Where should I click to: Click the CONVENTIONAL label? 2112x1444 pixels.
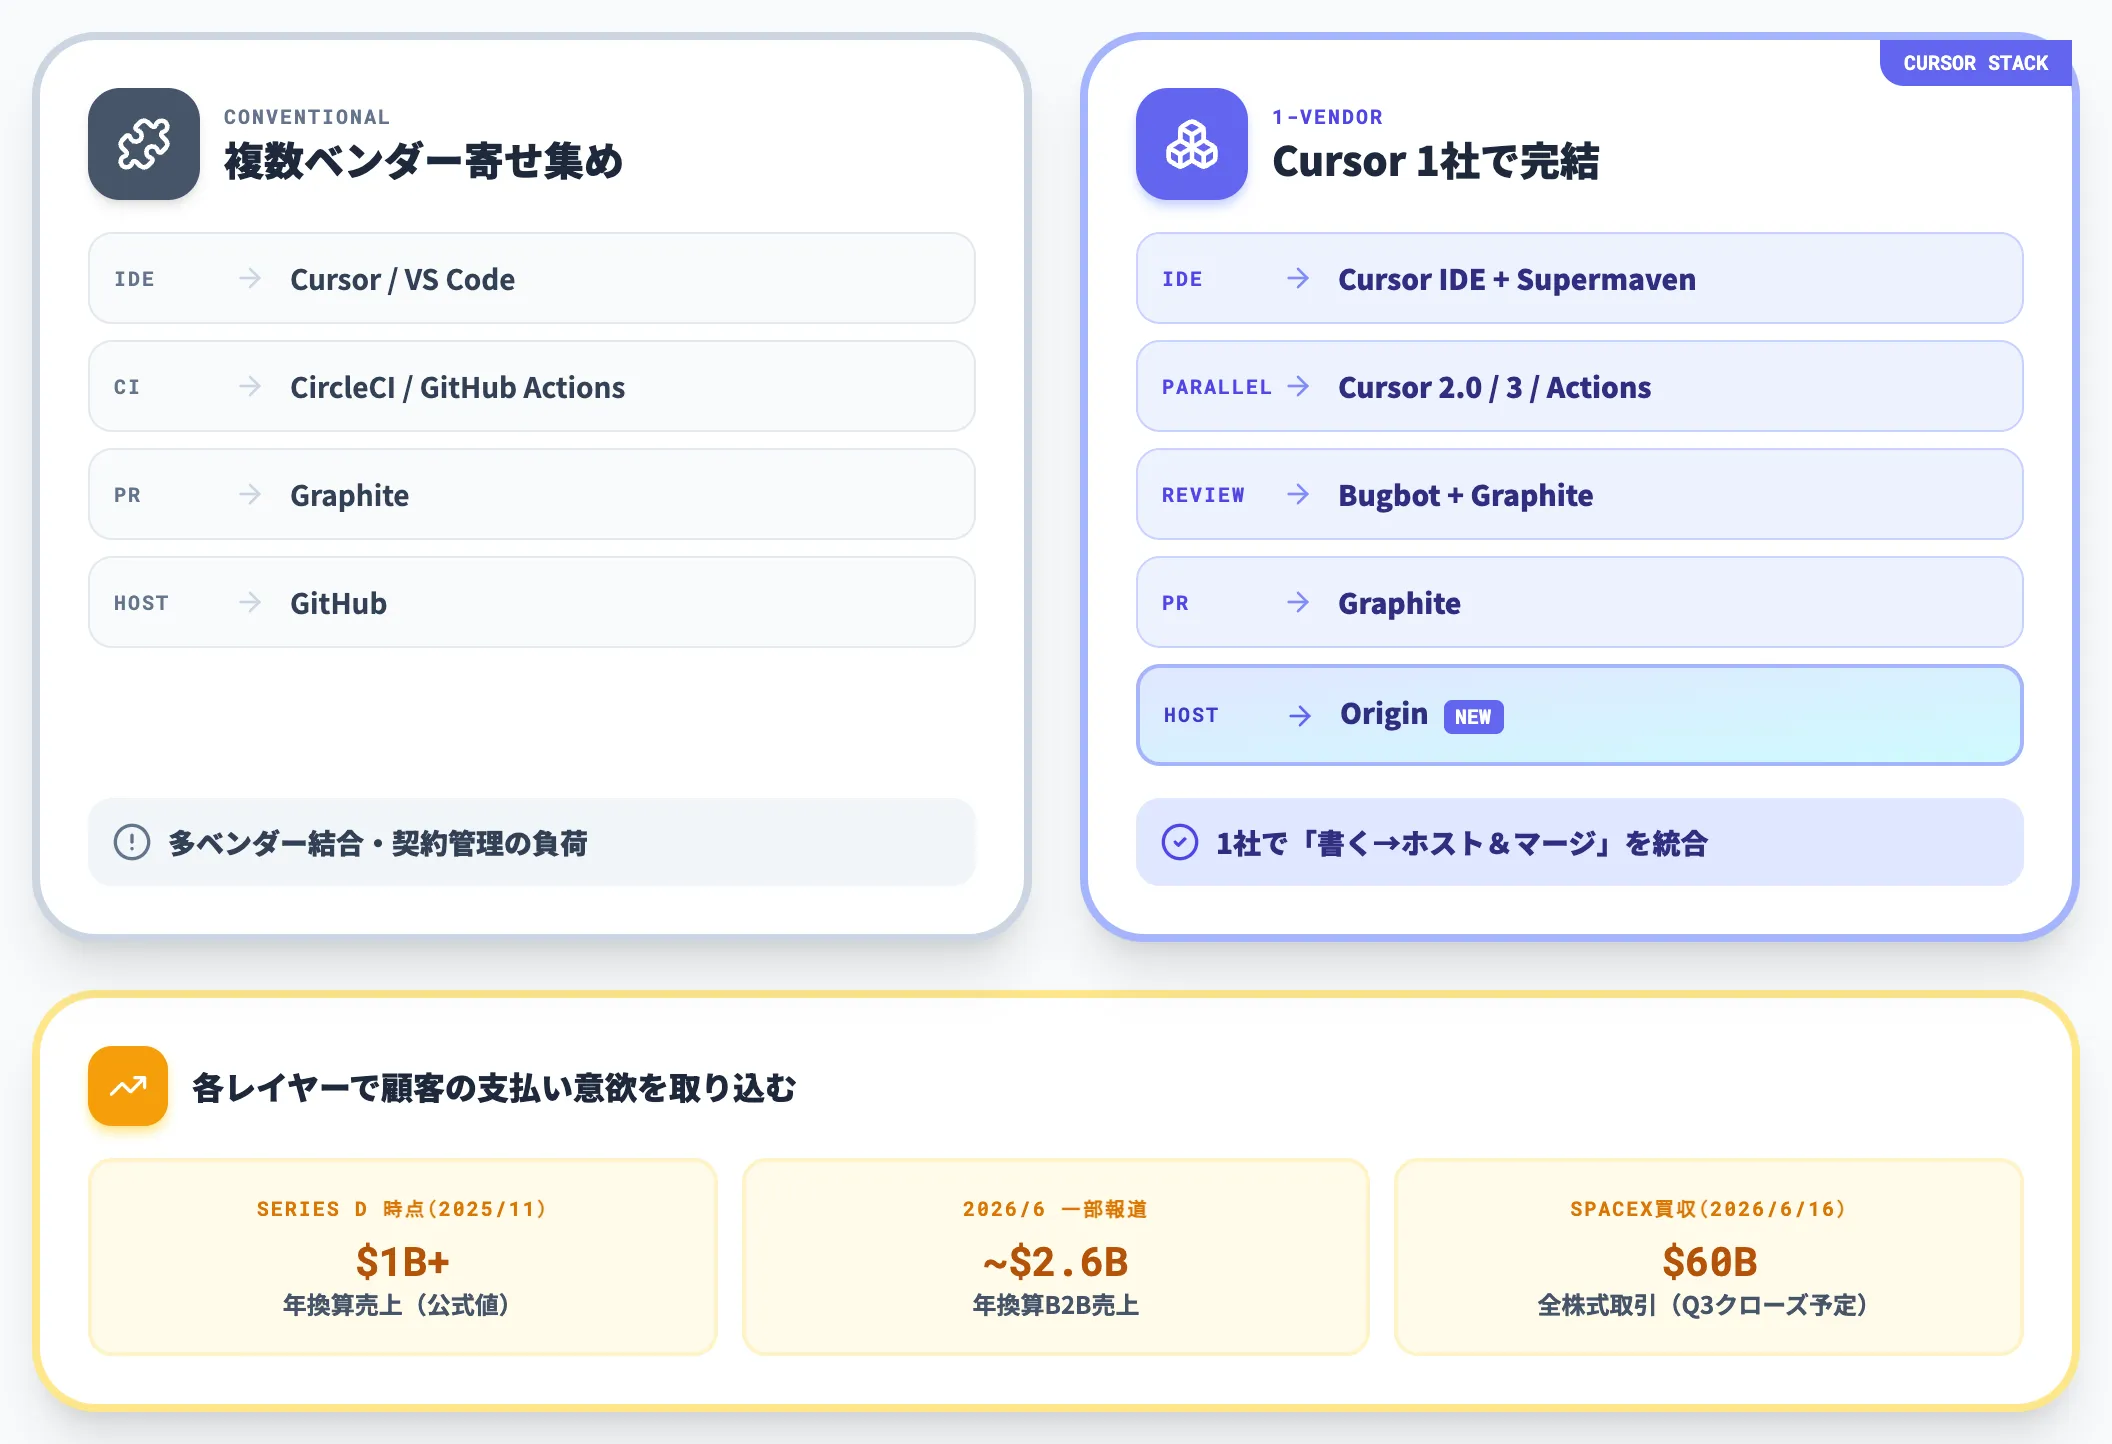[x=307, y=117]
